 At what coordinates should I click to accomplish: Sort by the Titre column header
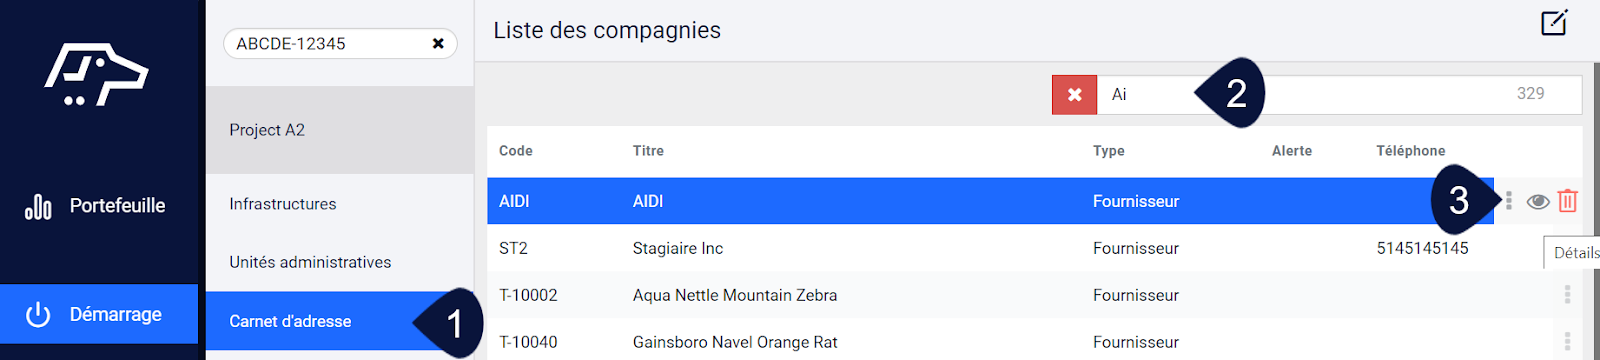(x=648, y=151)
